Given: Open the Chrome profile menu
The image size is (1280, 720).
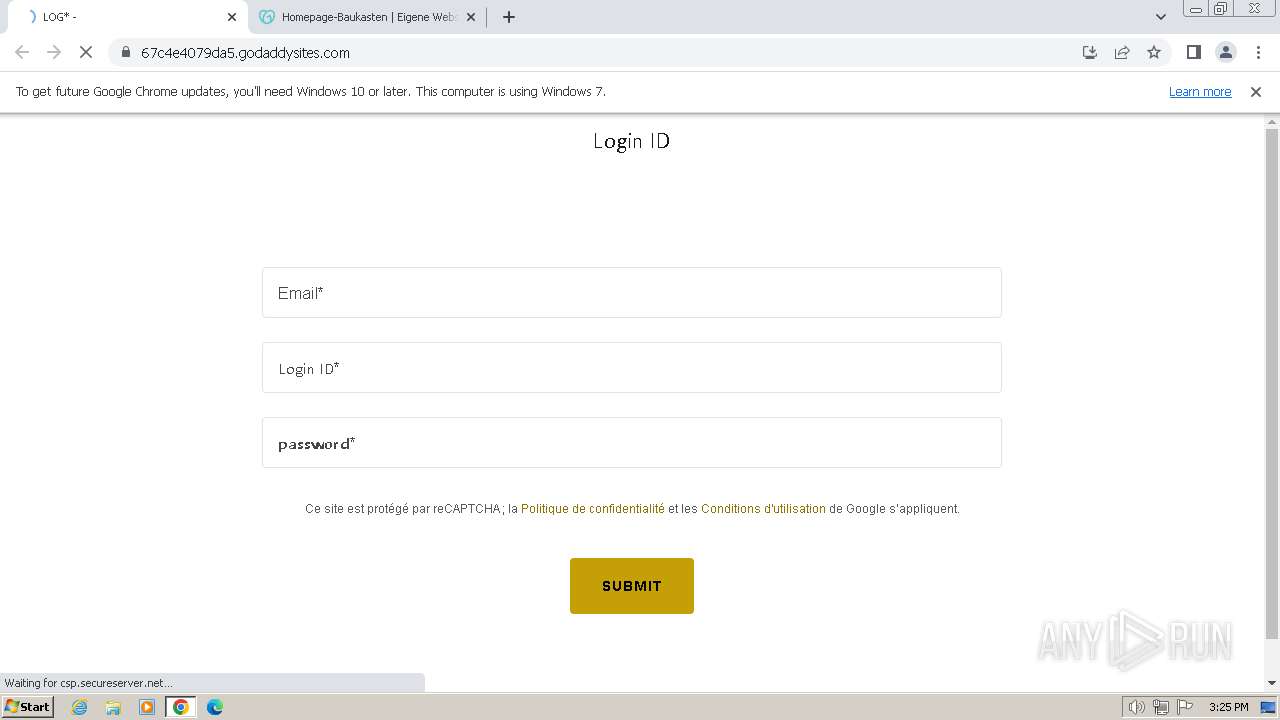Looking at the screenshot, I should point(1225,52).
